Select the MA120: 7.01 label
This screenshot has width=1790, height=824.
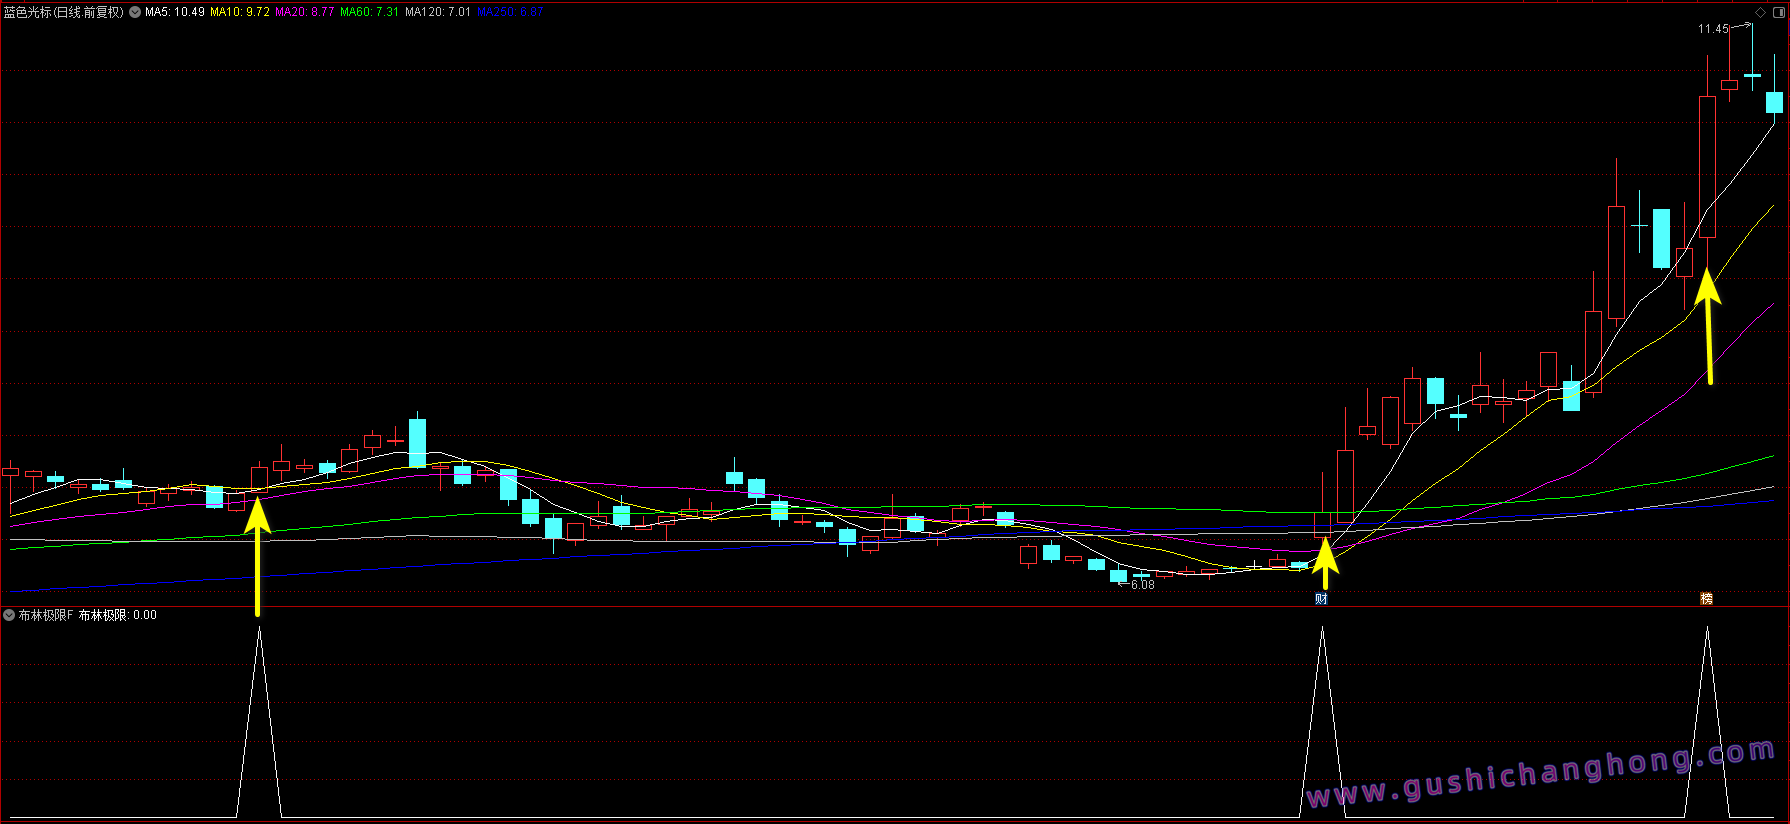pos(438,12)
